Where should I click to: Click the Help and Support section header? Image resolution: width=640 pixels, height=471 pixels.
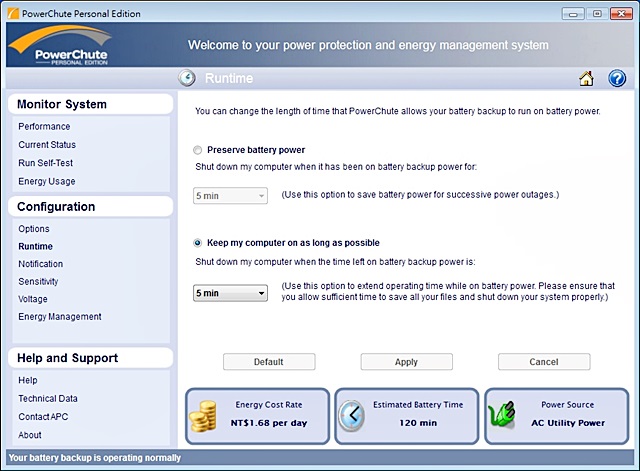tap(91, 358)
